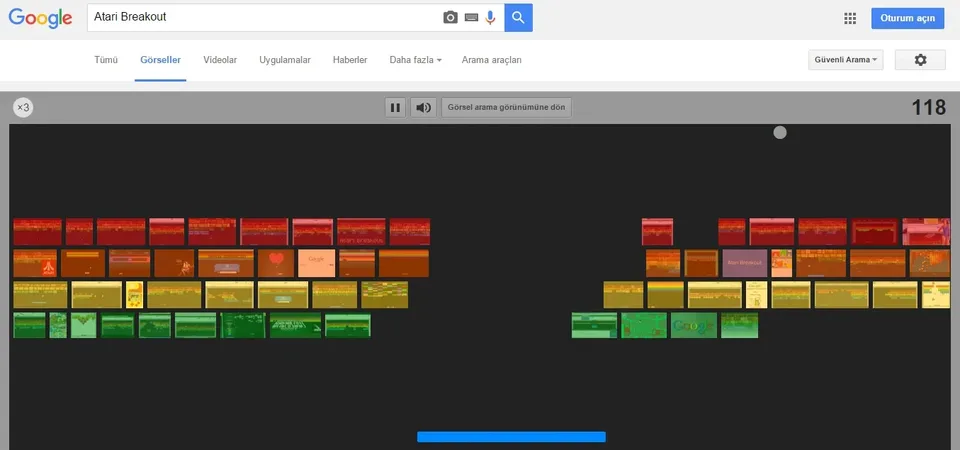Screen dimensions: 960x450
Task: Click the blue paddle bar
Action: click(x=511, y=437)
